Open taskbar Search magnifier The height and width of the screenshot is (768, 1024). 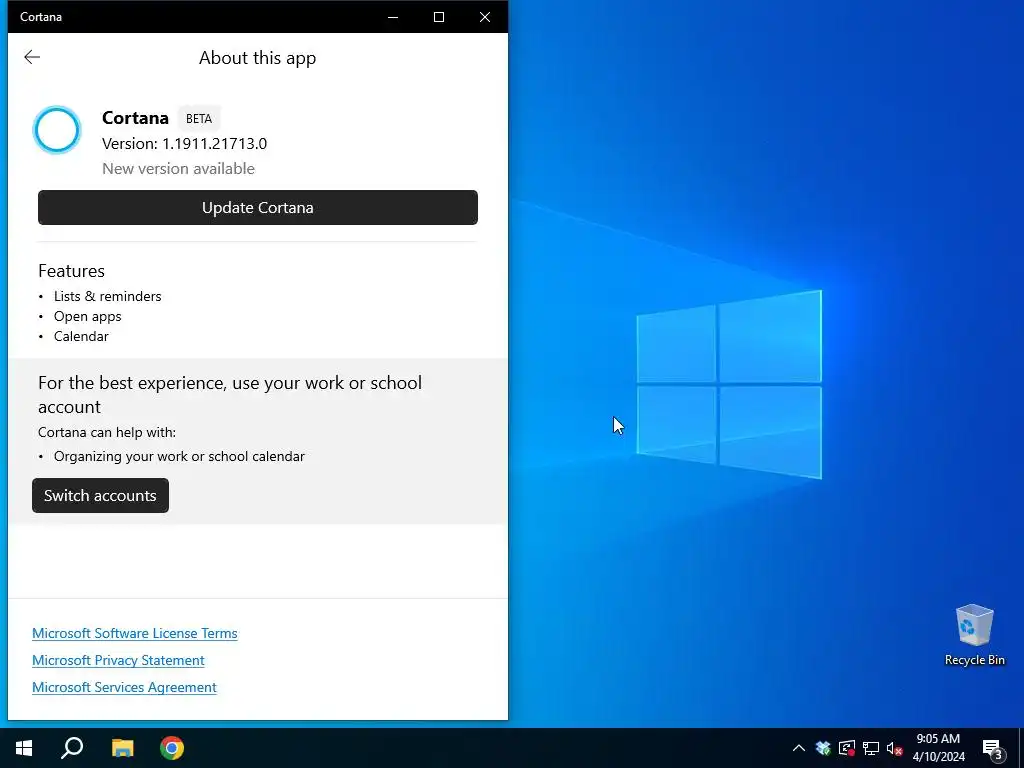72,748
